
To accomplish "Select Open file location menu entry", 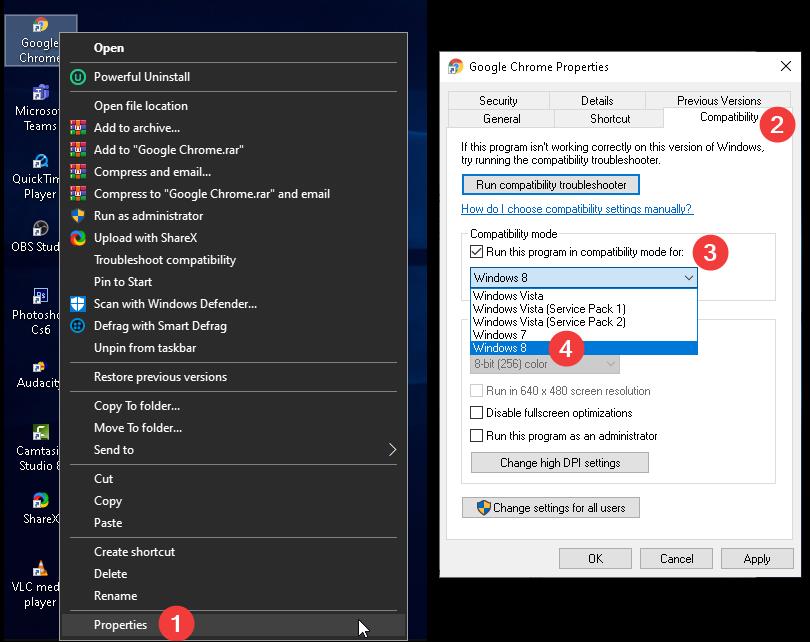I will click(233, 106).
